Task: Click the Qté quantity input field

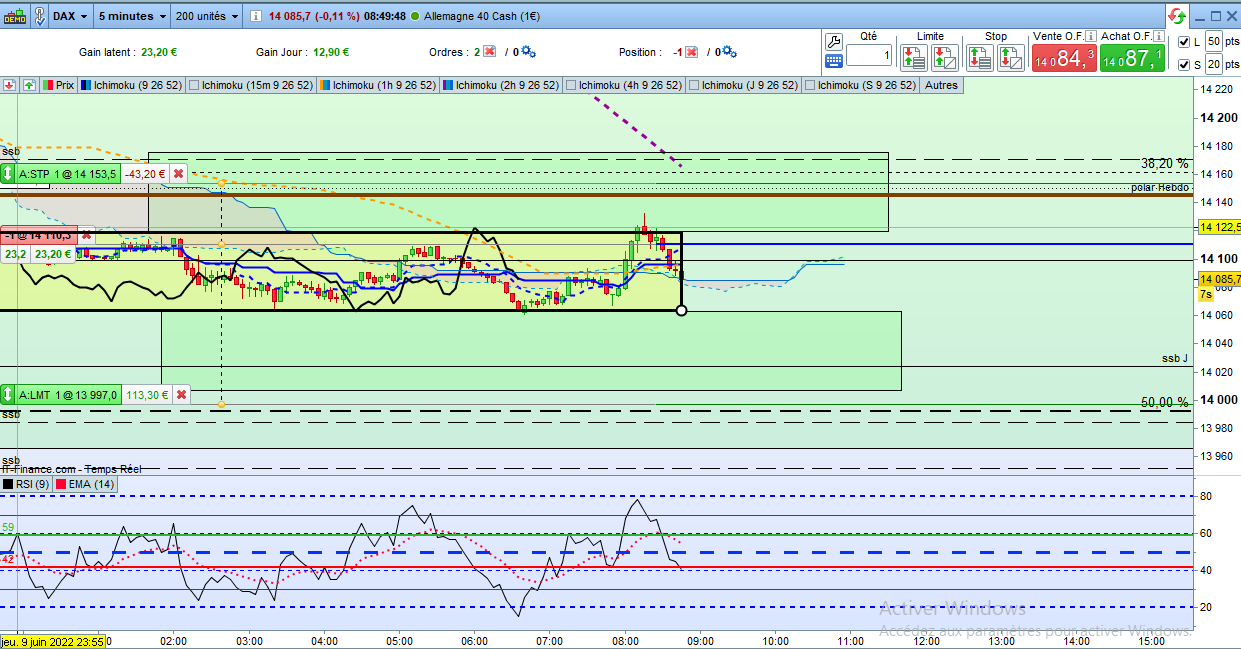Action: point(868,57)
